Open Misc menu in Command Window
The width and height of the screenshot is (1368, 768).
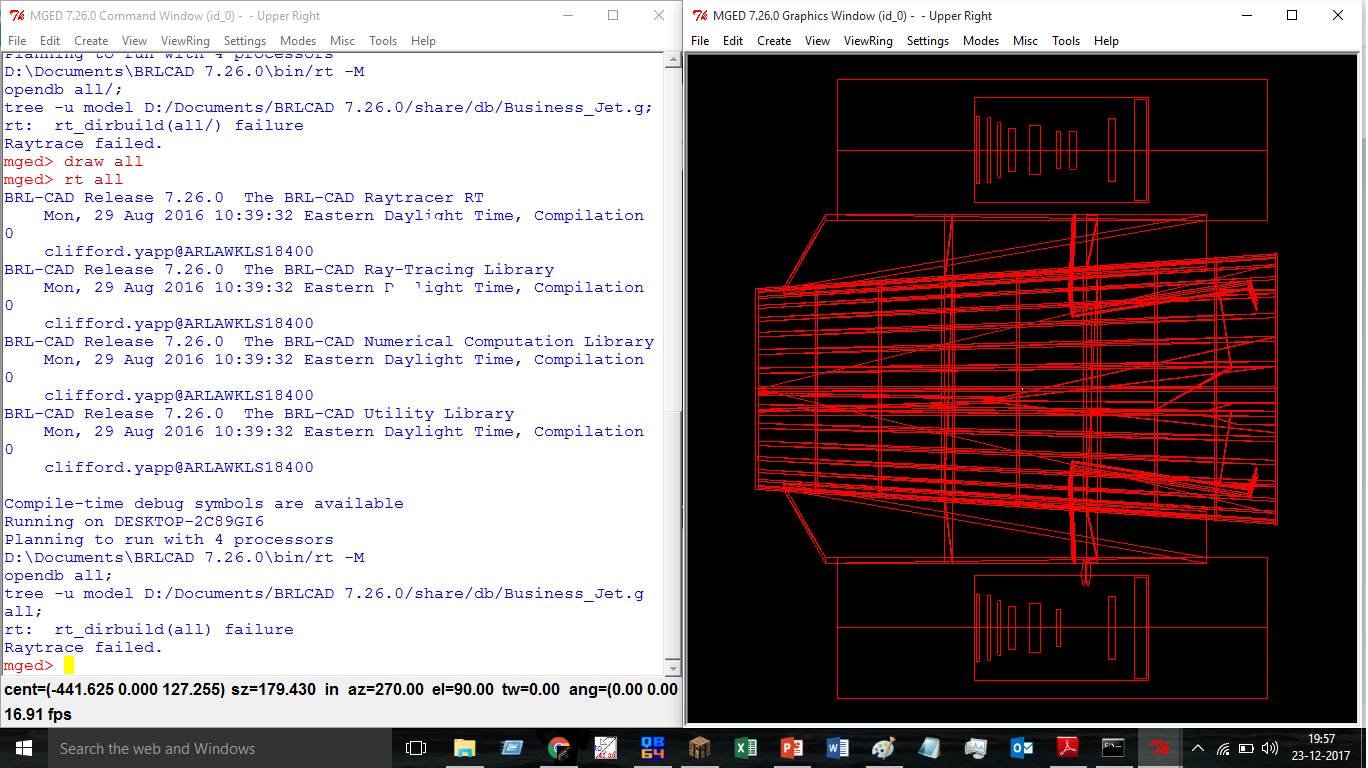click(x=342, y=41)
